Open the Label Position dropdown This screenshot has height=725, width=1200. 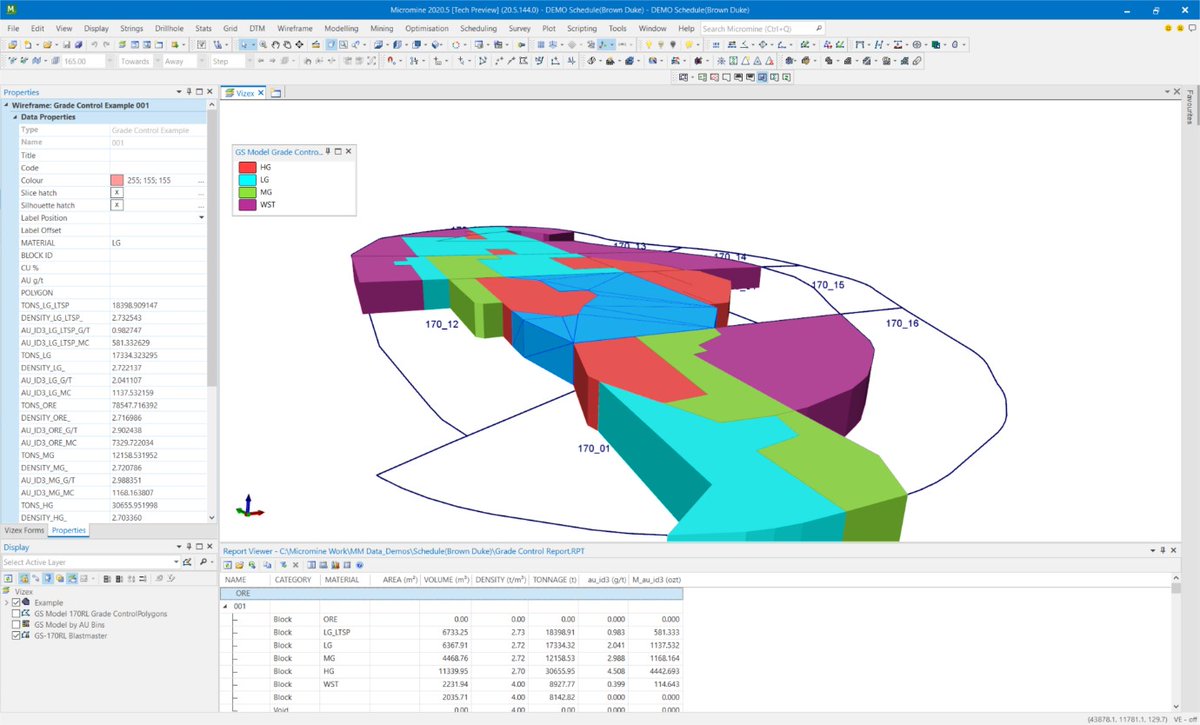pos(201,217)
